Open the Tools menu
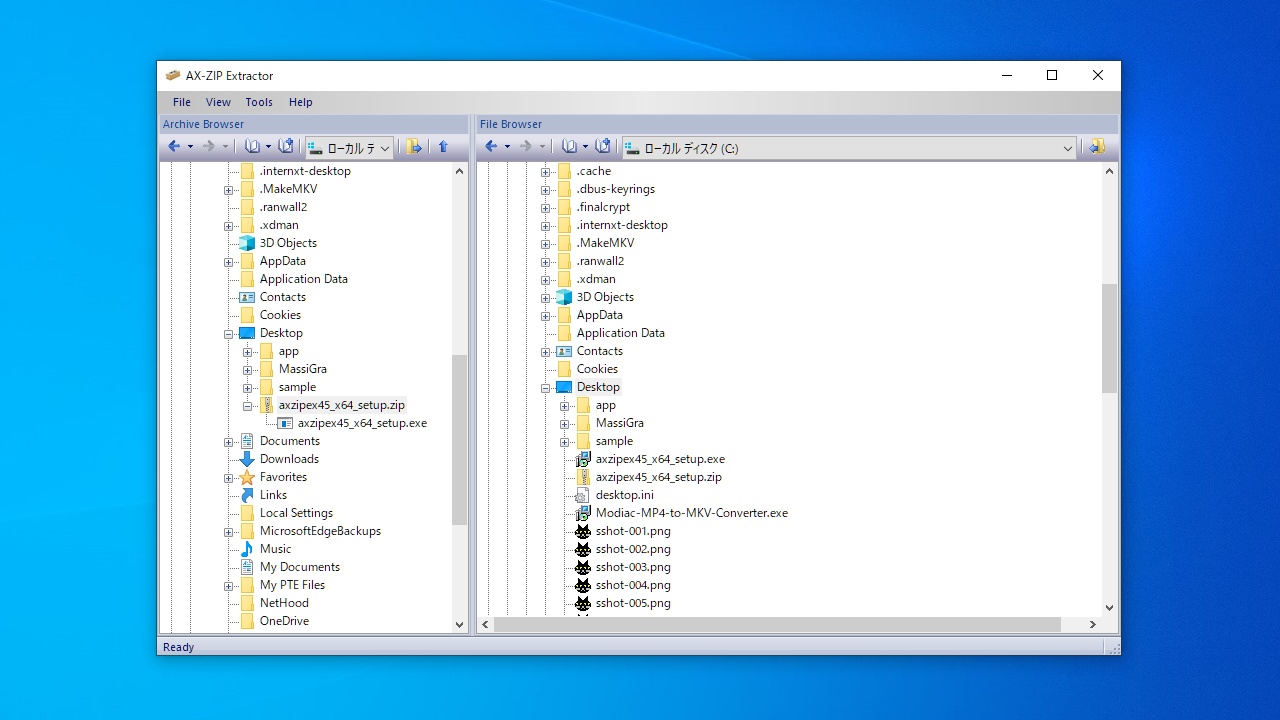Screen dimensions: 1280x720 point(259,102)
